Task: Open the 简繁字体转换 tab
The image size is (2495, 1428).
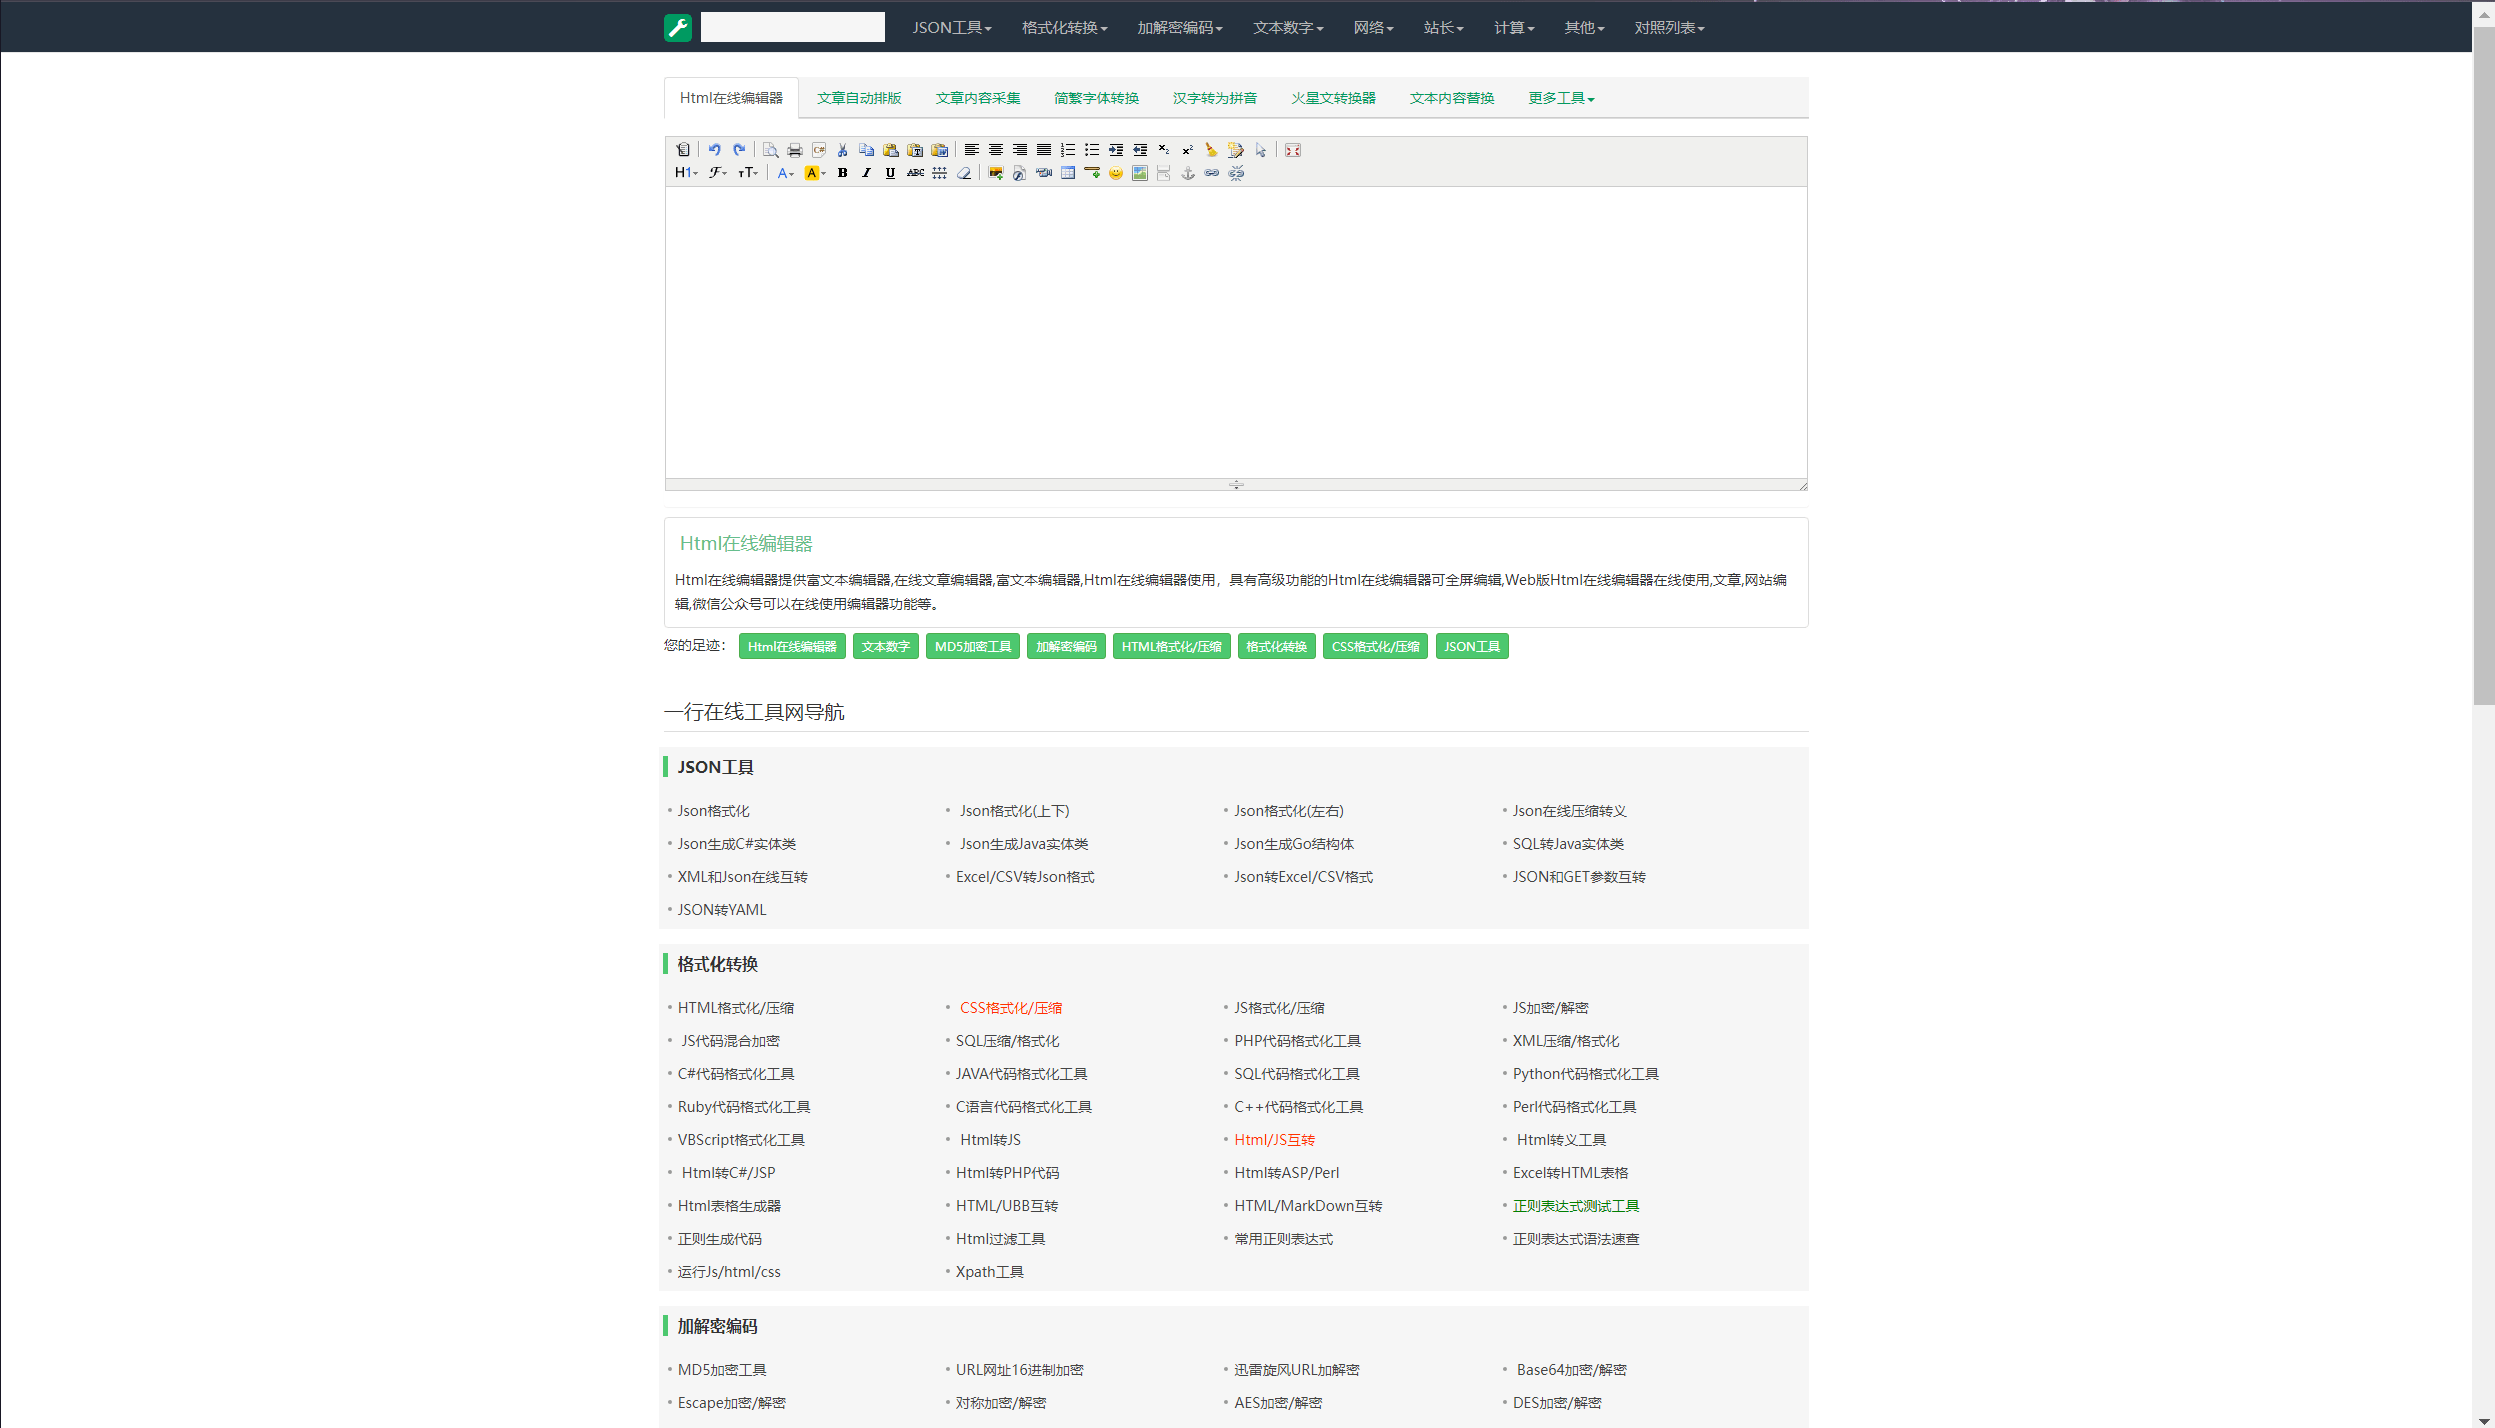Action: pos(1096,98)
